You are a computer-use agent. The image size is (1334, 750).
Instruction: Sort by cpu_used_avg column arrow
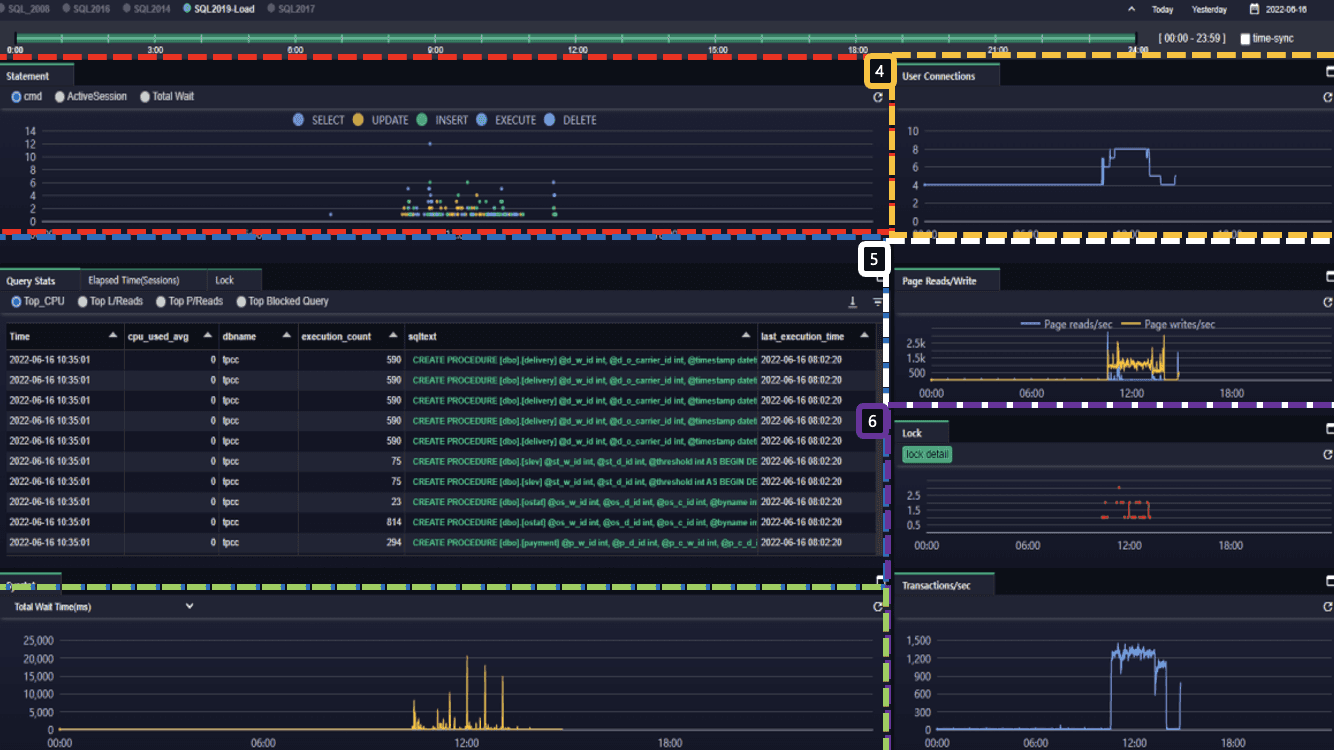208,336
